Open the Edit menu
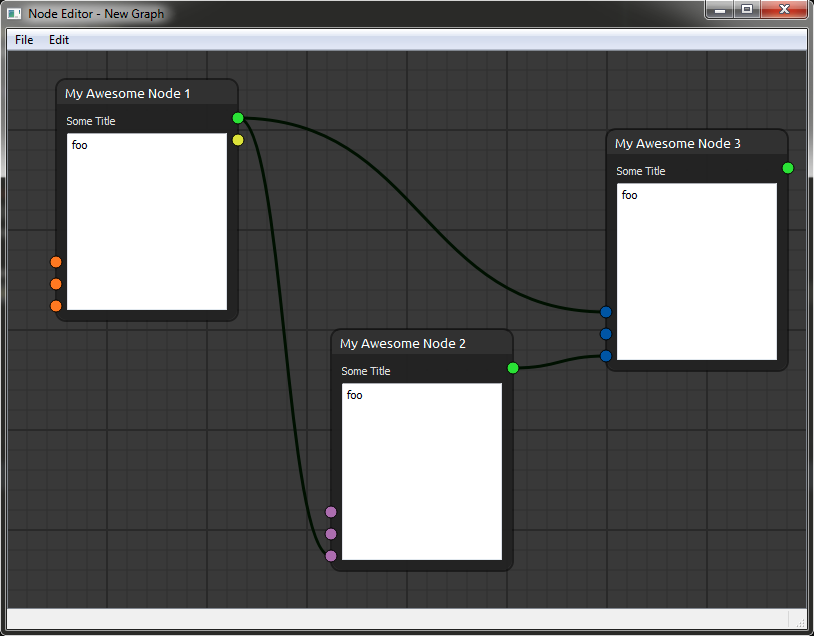Screen dimensions: 814x636 59,40
